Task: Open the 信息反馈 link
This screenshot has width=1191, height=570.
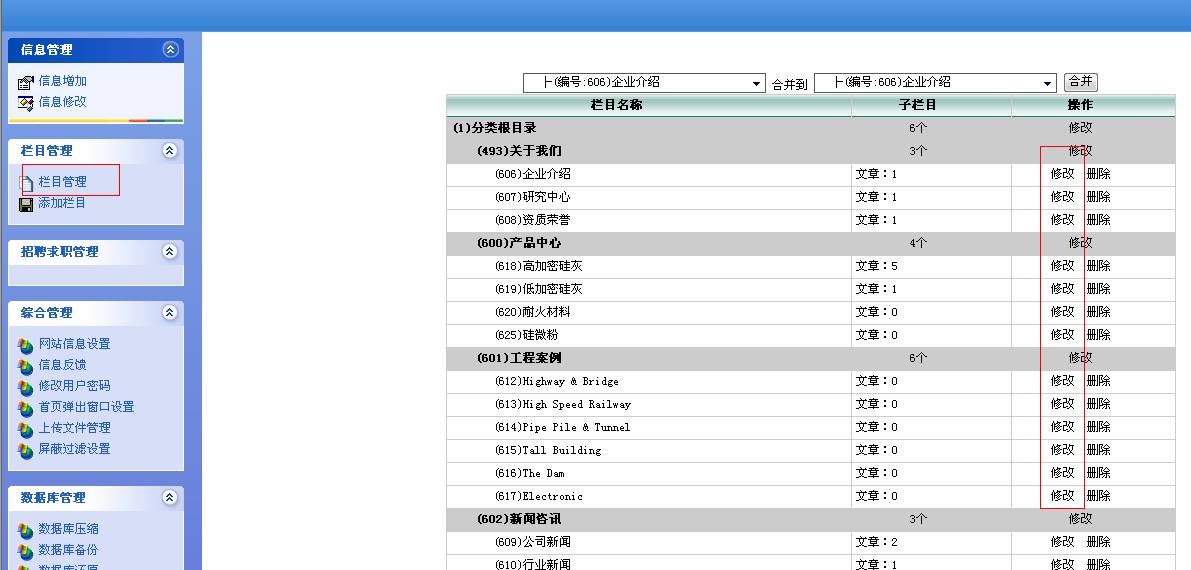Action: click(x=63, y=365)
